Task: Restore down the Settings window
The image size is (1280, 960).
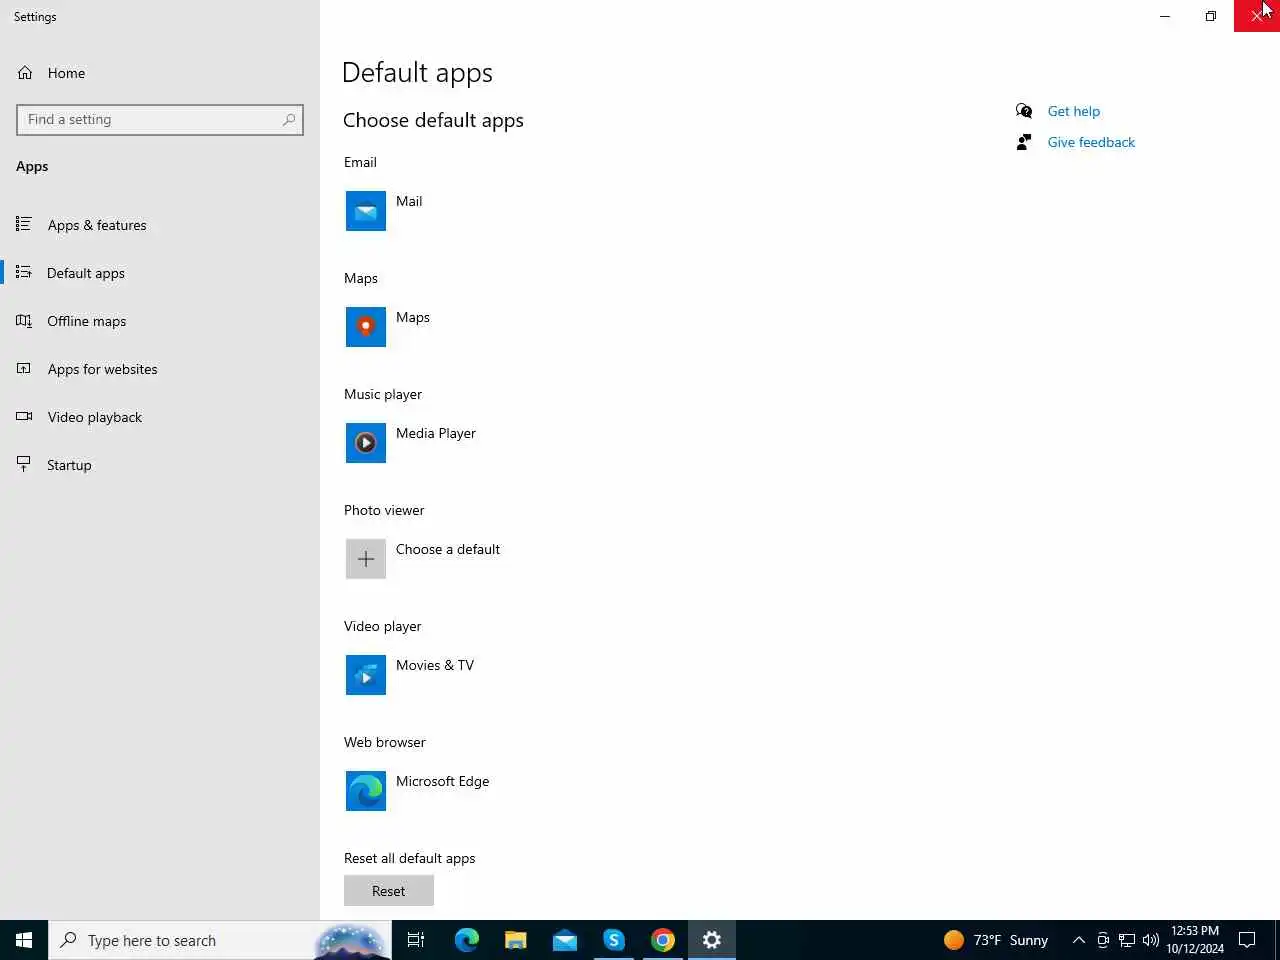Action: [x=1211, y=16]
